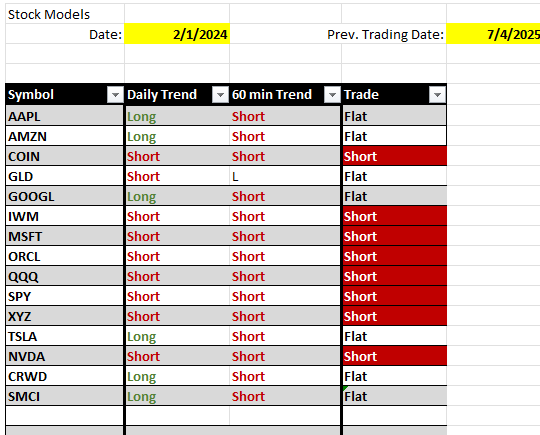The width and height of the screenshot is (540, 435).
Task: Select the TSLA Trade Flat cell
Action: pos(395,336)
